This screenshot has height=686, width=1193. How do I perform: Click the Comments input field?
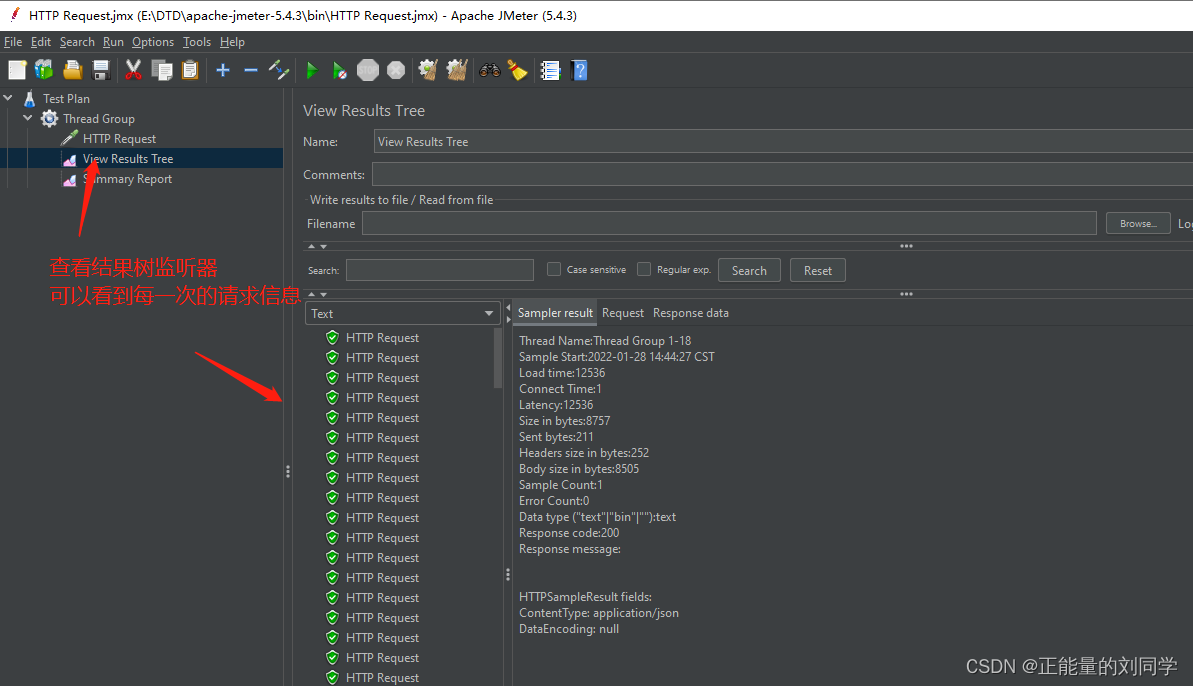[x=782, y=174]
